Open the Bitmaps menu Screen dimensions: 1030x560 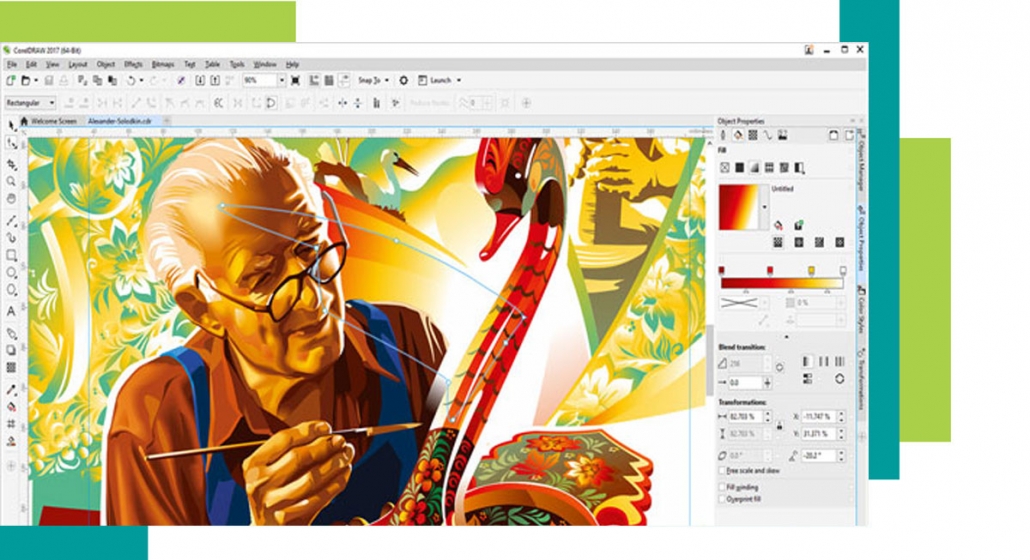click(163, 64)
